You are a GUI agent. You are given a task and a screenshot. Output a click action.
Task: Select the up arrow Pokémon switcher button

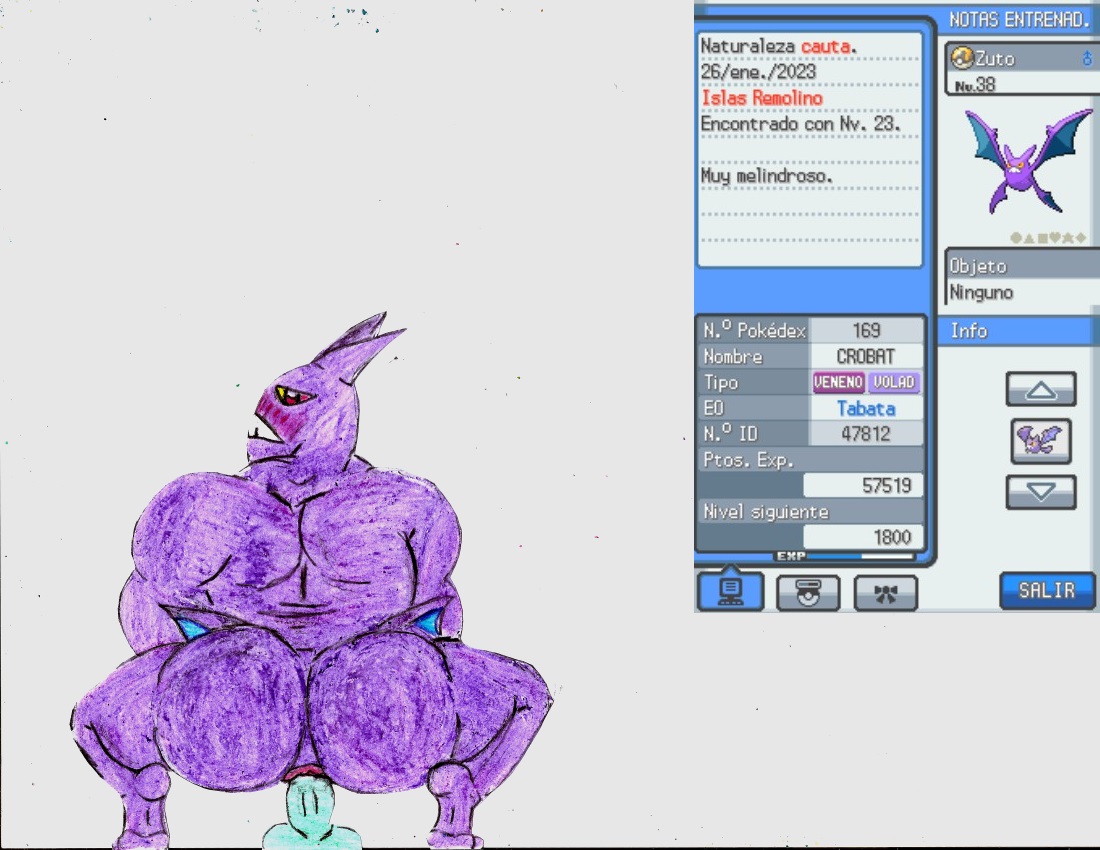1041,389
